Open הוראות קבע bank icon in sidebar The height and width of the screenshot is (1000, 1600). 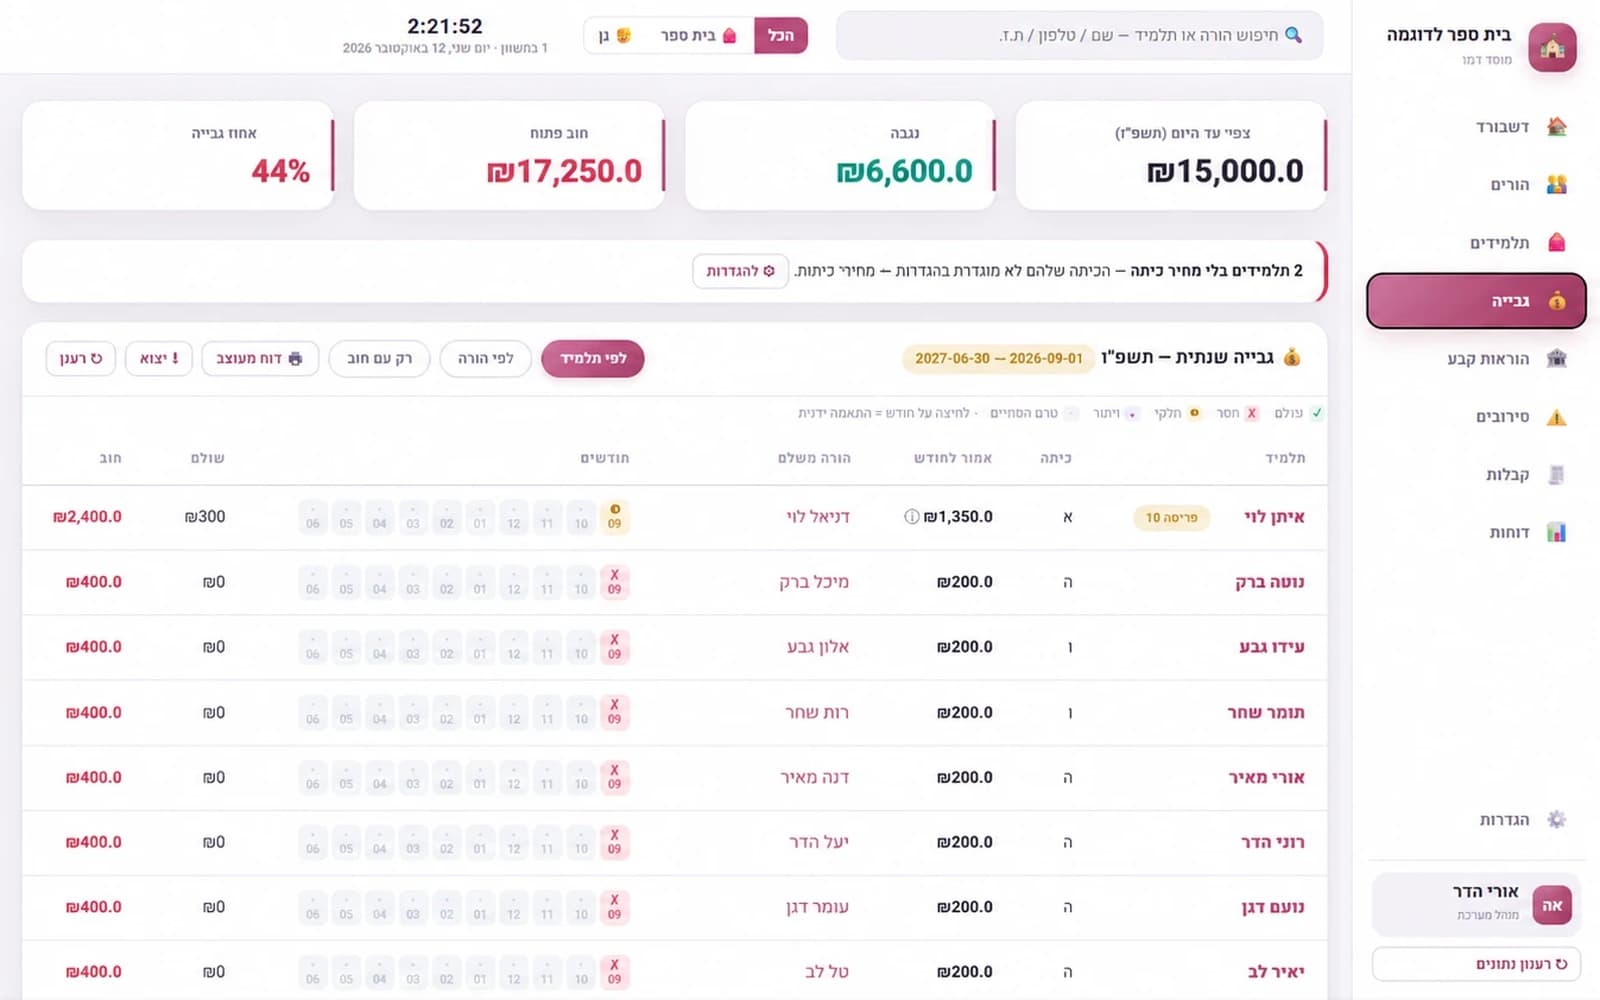click(1556, 359)
